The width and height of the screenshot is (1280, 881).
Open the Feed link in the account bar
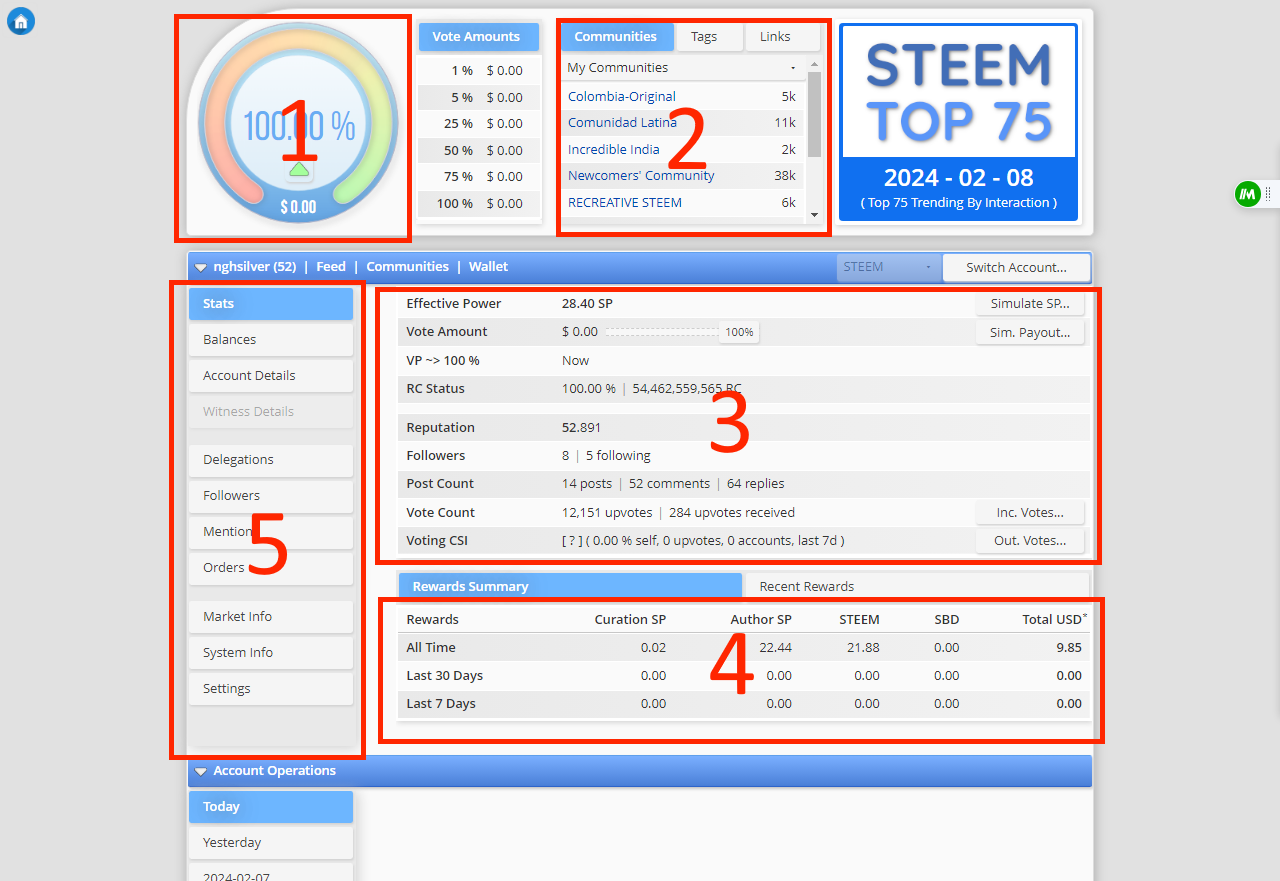(x=331, y=267)
